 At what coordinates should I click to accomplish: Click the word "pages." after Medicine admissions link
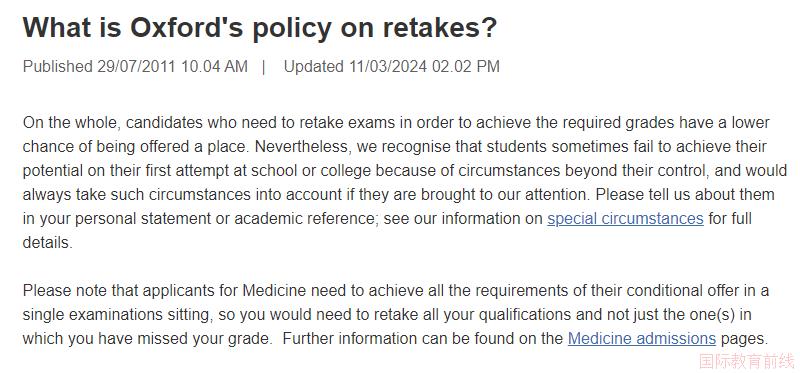(x=743, y=339)
